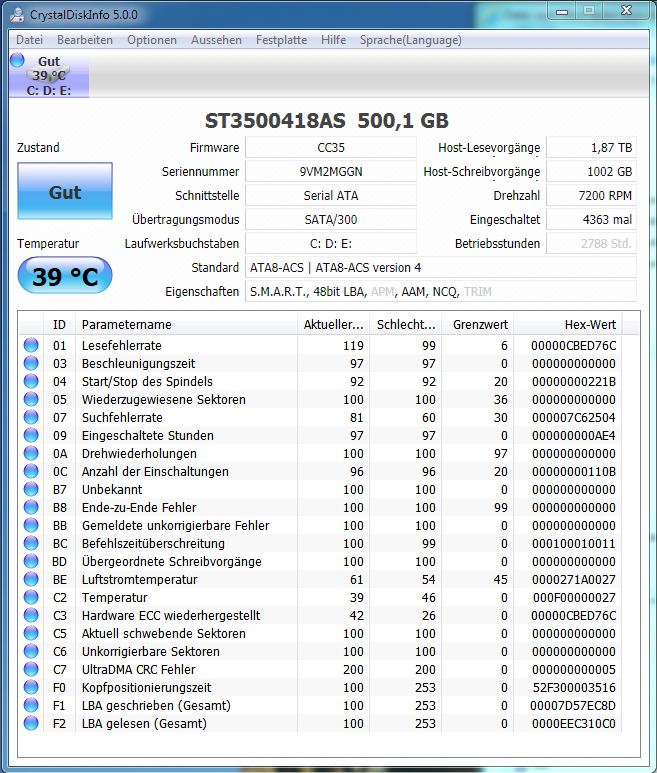This screenshot has width=657, height=773.
Task: Click status icon for Unbekannt B7 row
Action: (x=31, y=489)
